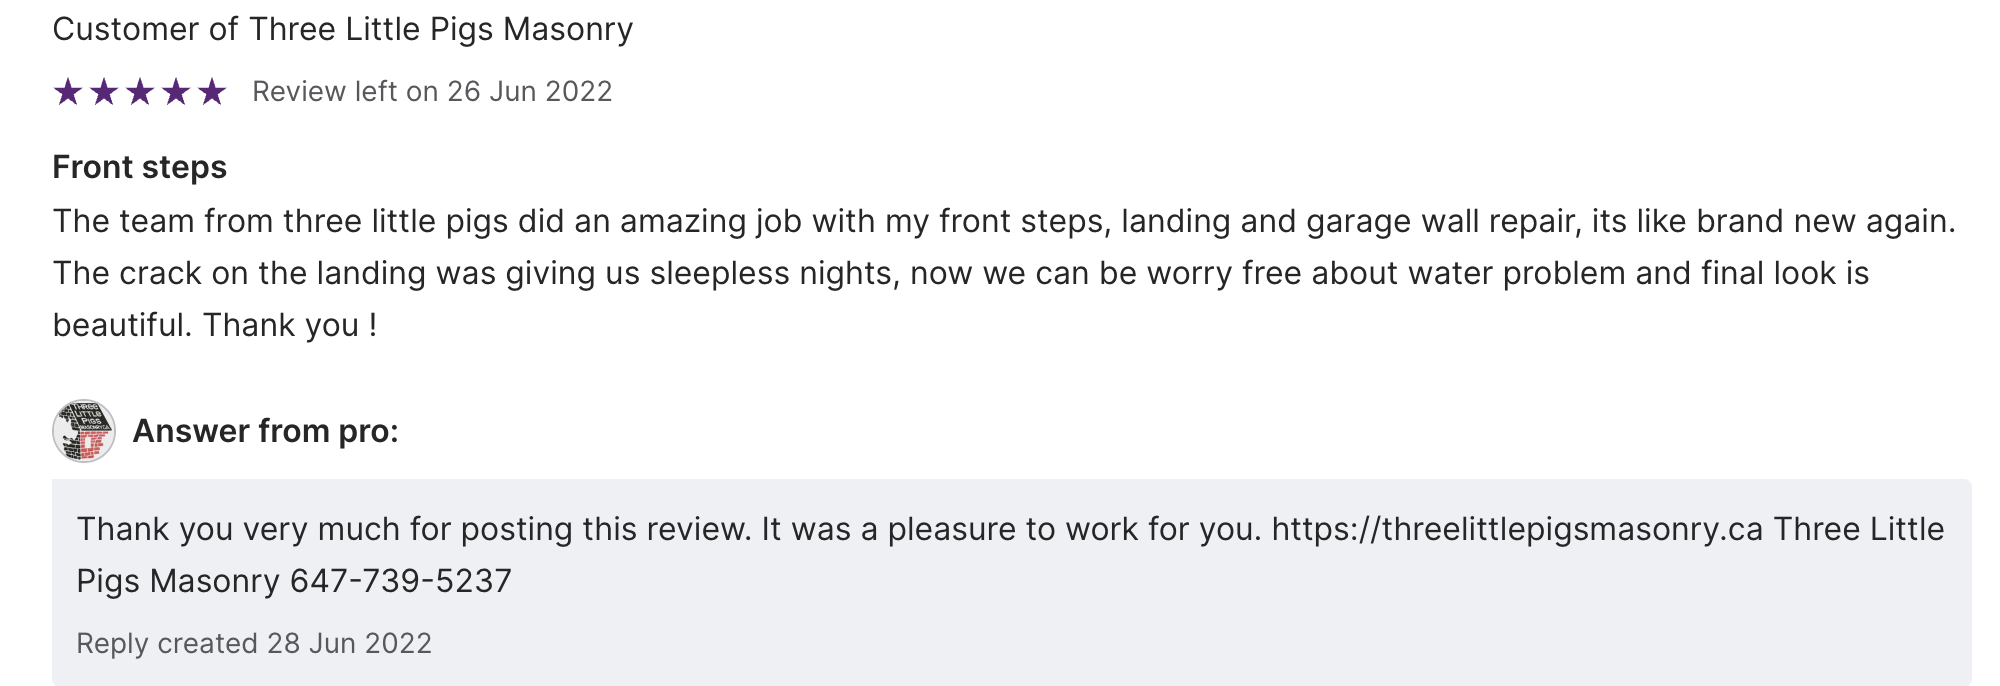
Task: Click the 'Review left on 26 Jun 2022' date
Action: (432, 92)
